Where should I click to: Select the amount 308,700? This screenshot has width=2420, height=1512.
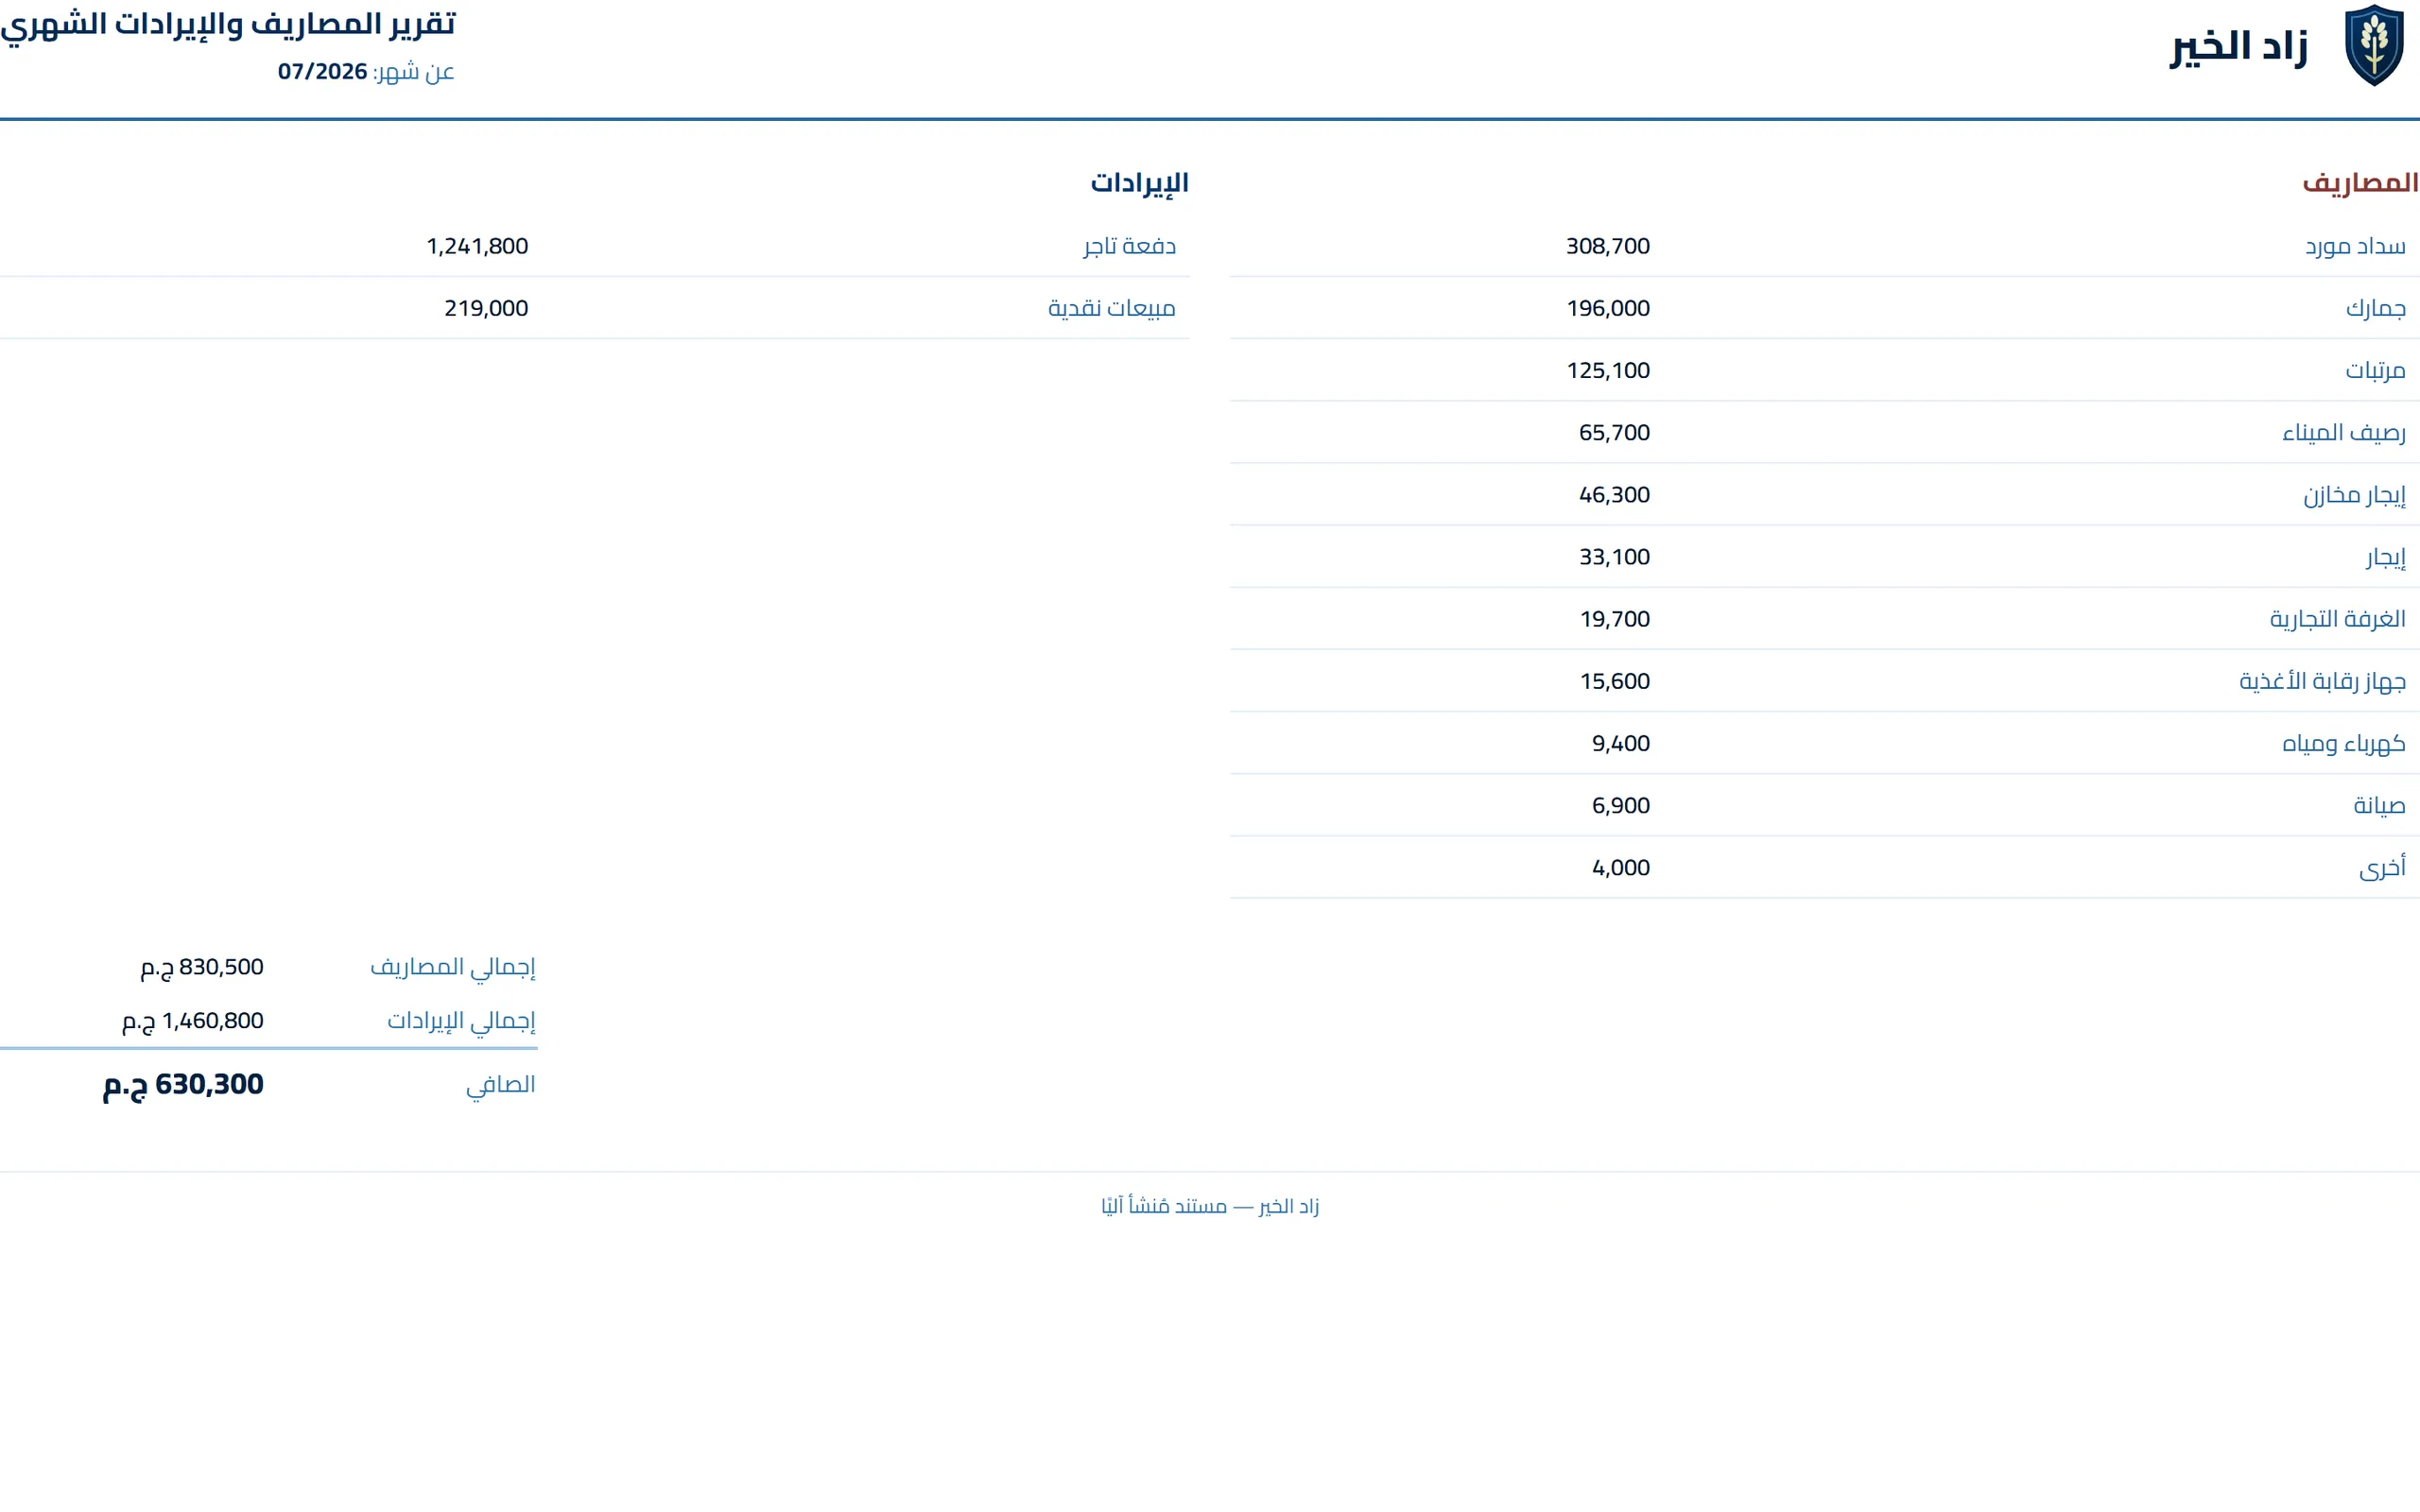(1608, 246)
